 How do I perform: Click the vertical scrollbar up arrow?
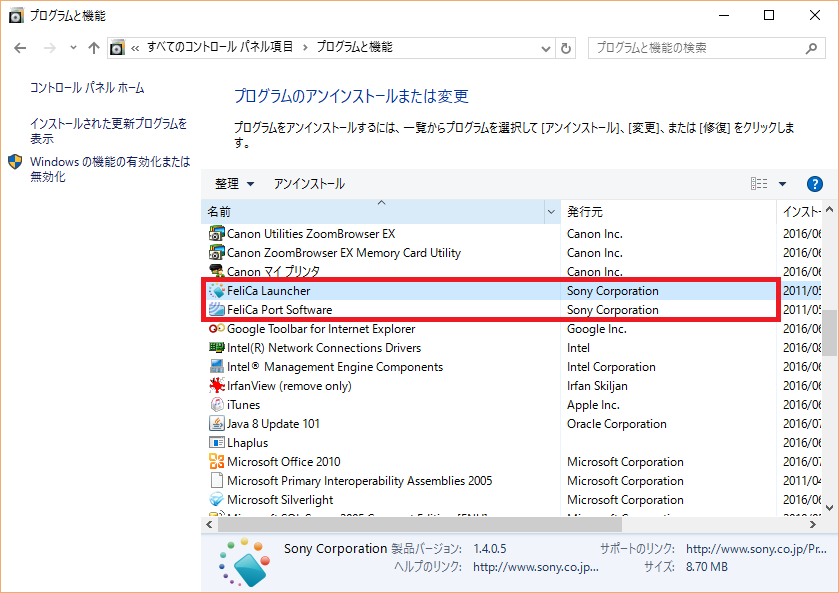coord(829,209)
